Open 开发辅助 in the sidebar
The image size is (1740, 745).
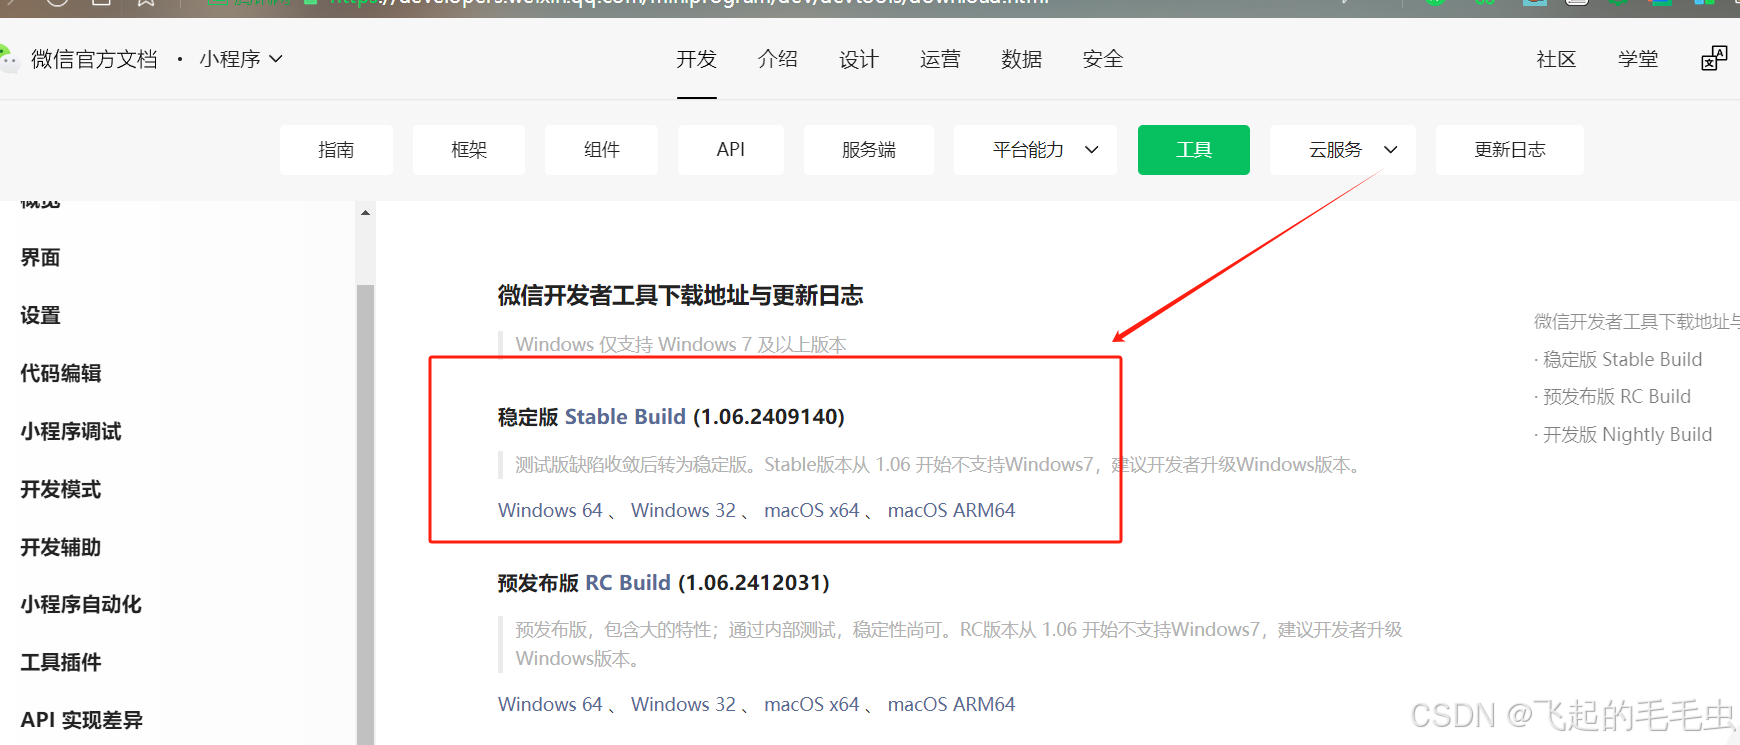[61, 547]
